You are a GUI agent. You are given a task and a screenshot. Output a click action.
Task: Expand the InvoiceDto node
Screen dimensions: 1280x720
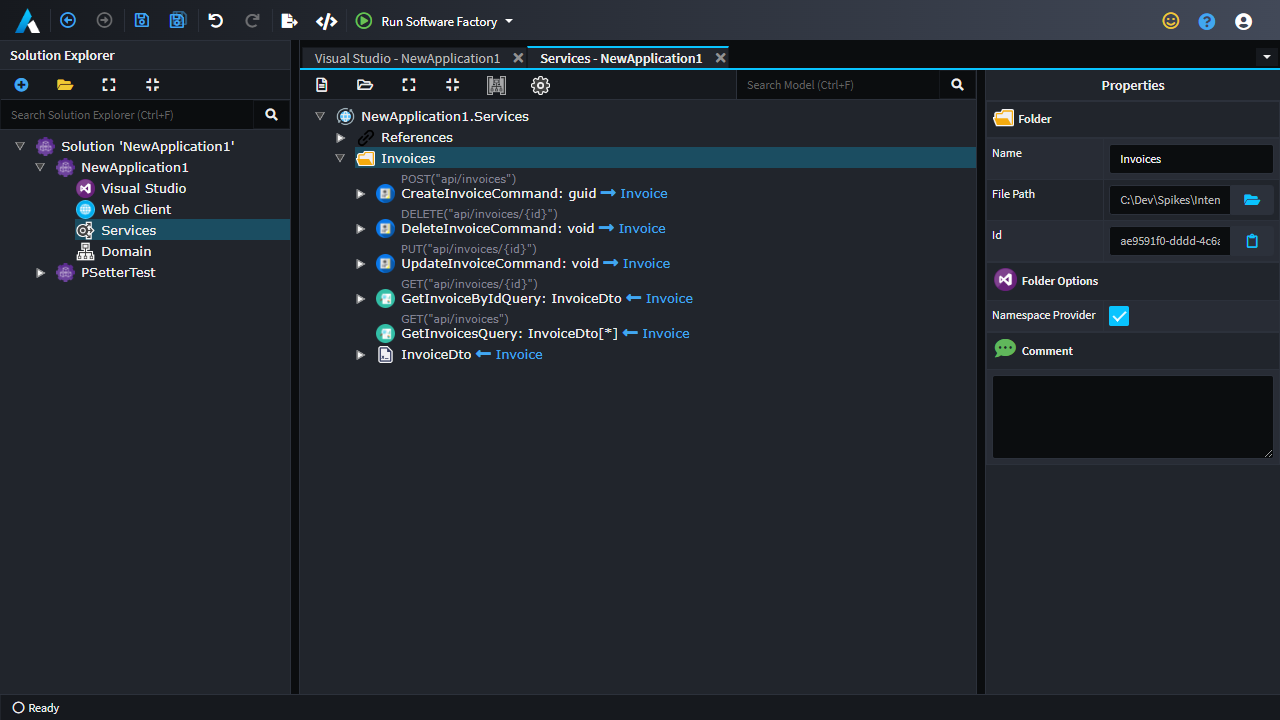(x=360, y=354)
